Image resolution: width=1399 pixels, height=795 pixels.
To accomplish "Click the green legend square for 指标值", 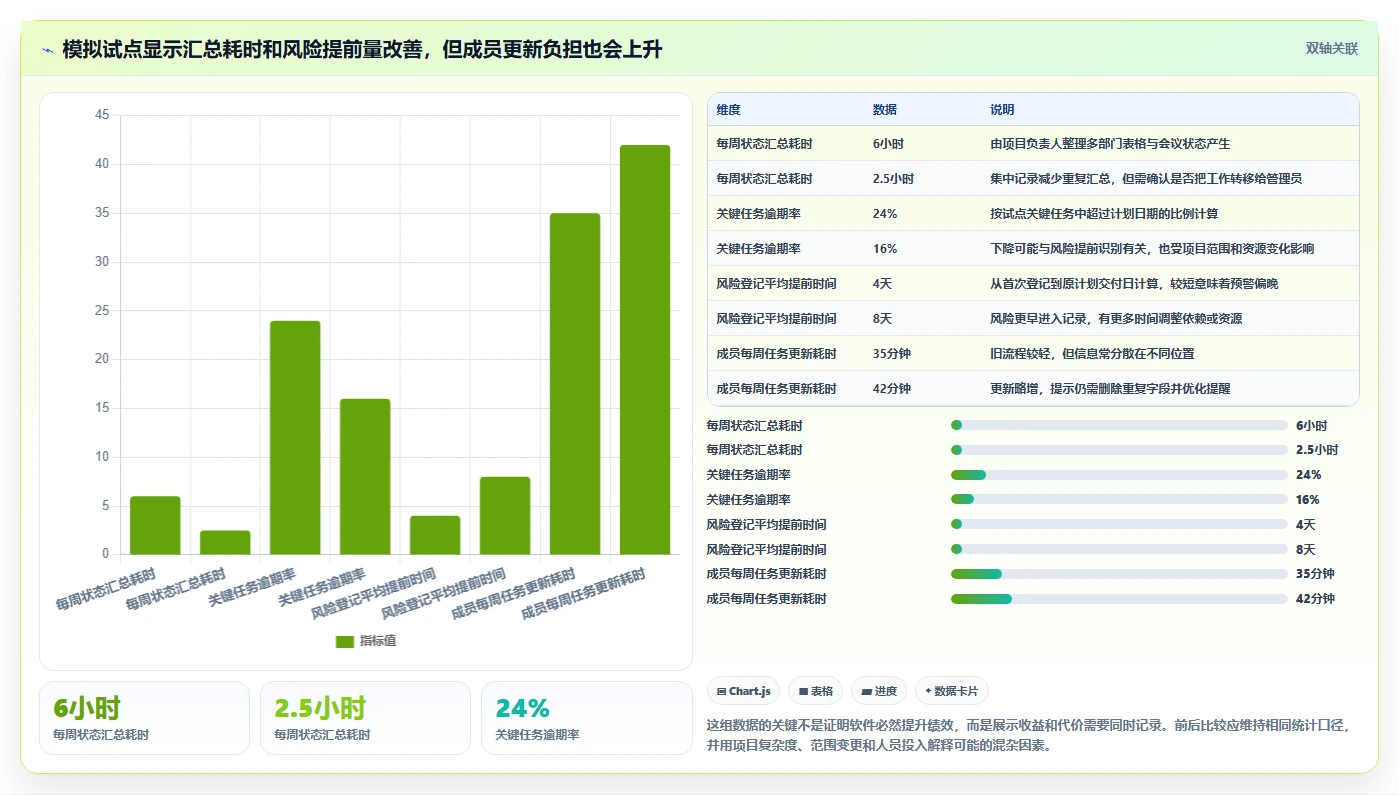I will 345,642.
